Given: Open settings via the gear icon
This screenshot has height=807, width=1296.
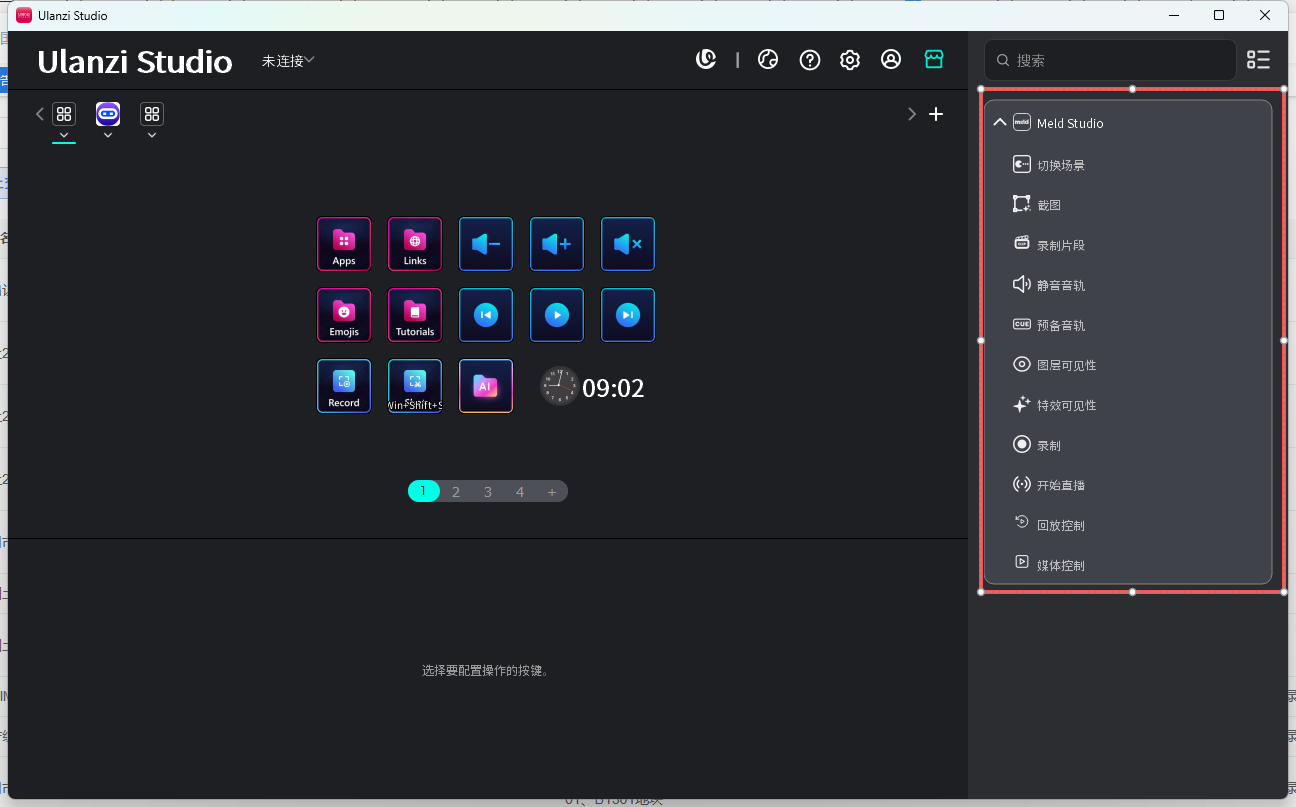Looking at the screenshot, I should pos(849,60).
